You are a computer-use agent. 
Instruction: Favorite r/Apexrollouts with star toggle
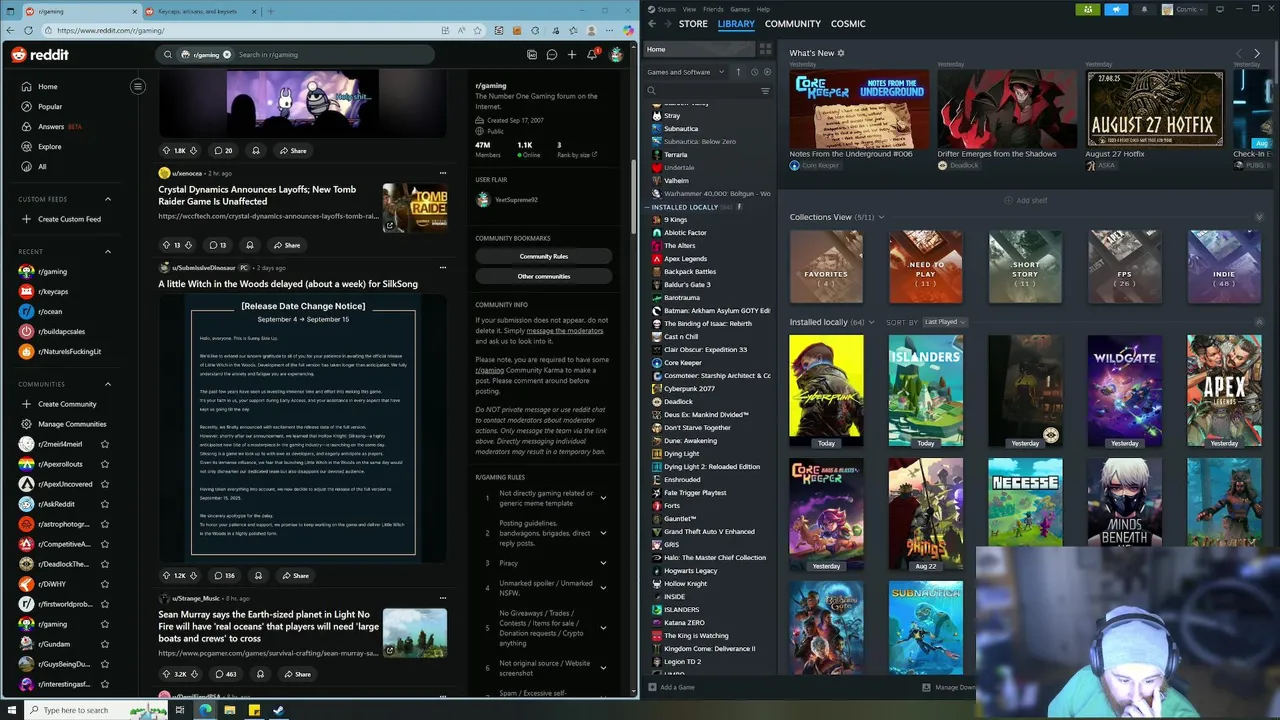(x=104, y=464)
